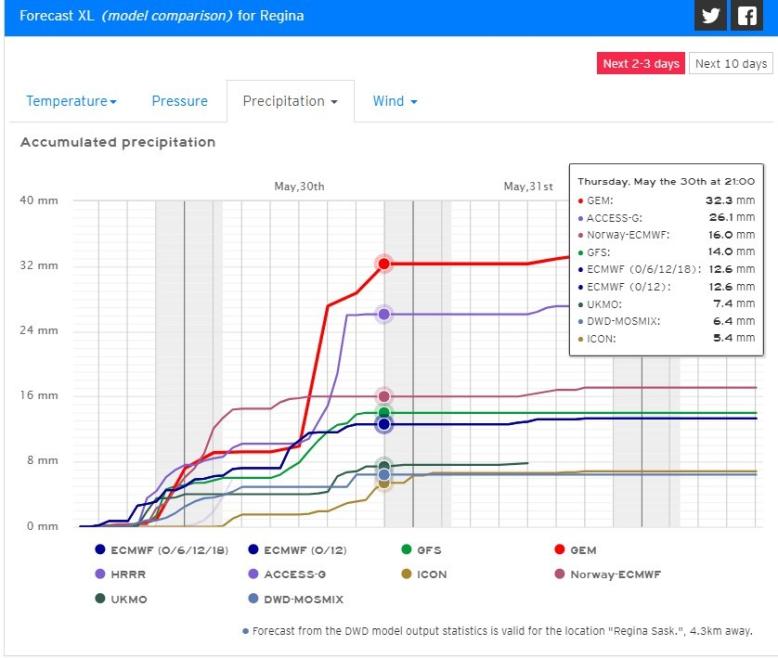This screenshot has width=778, height=658.
Task: Click the tooltip ACCESS-G value '26.1 mm'
Action: tap(732, 217)
